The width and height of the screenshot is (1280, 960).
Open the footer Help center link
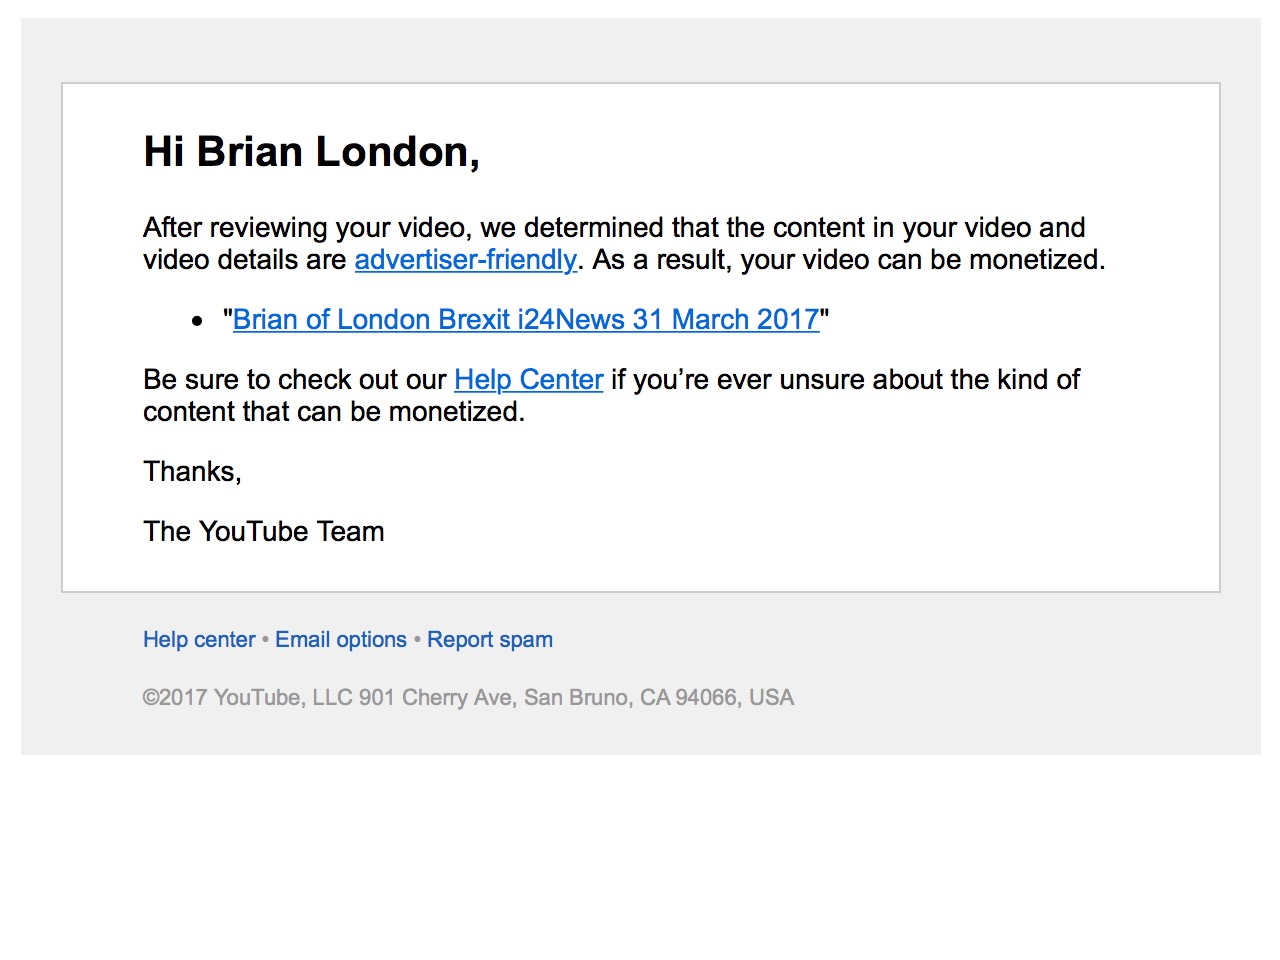pos(199,640)
